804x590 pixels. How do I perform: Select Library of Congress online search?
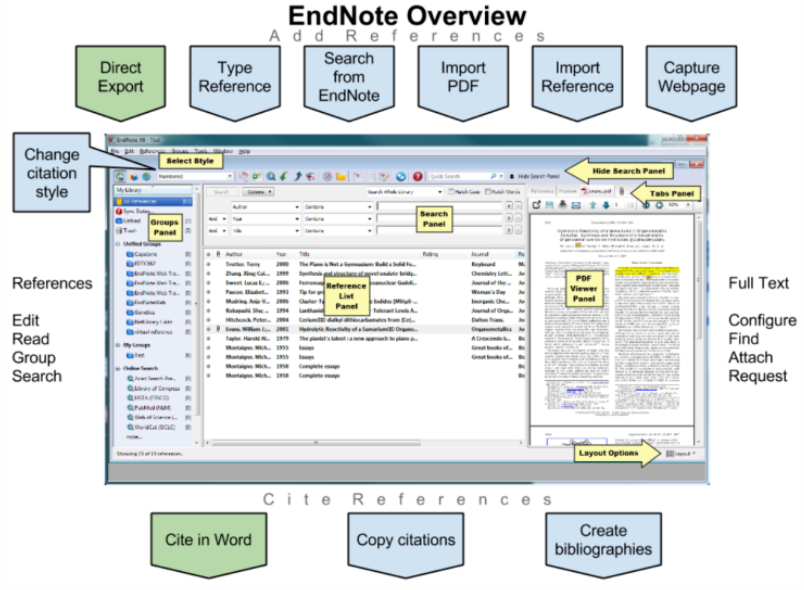tap(156, 389)
